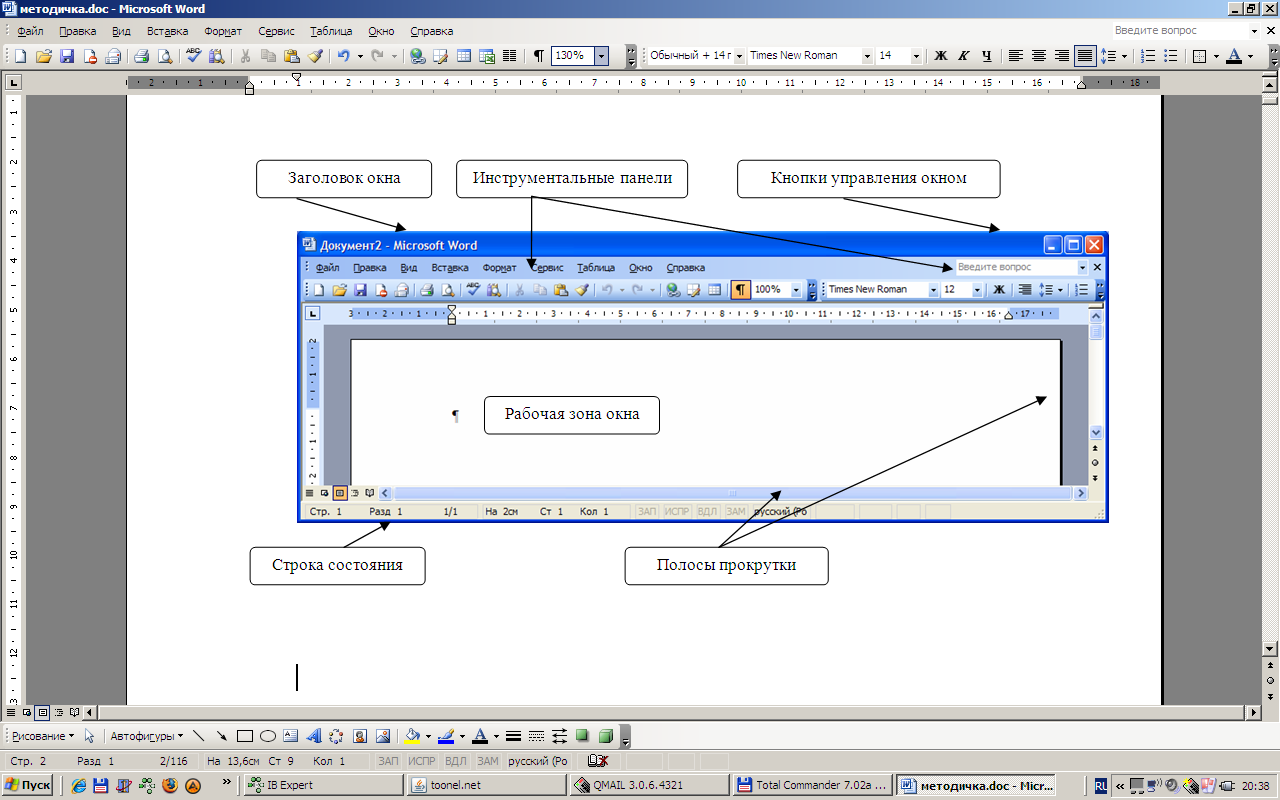Align text left
This screenshot has height=800, width=1280.
click(x=1016, y=56)
